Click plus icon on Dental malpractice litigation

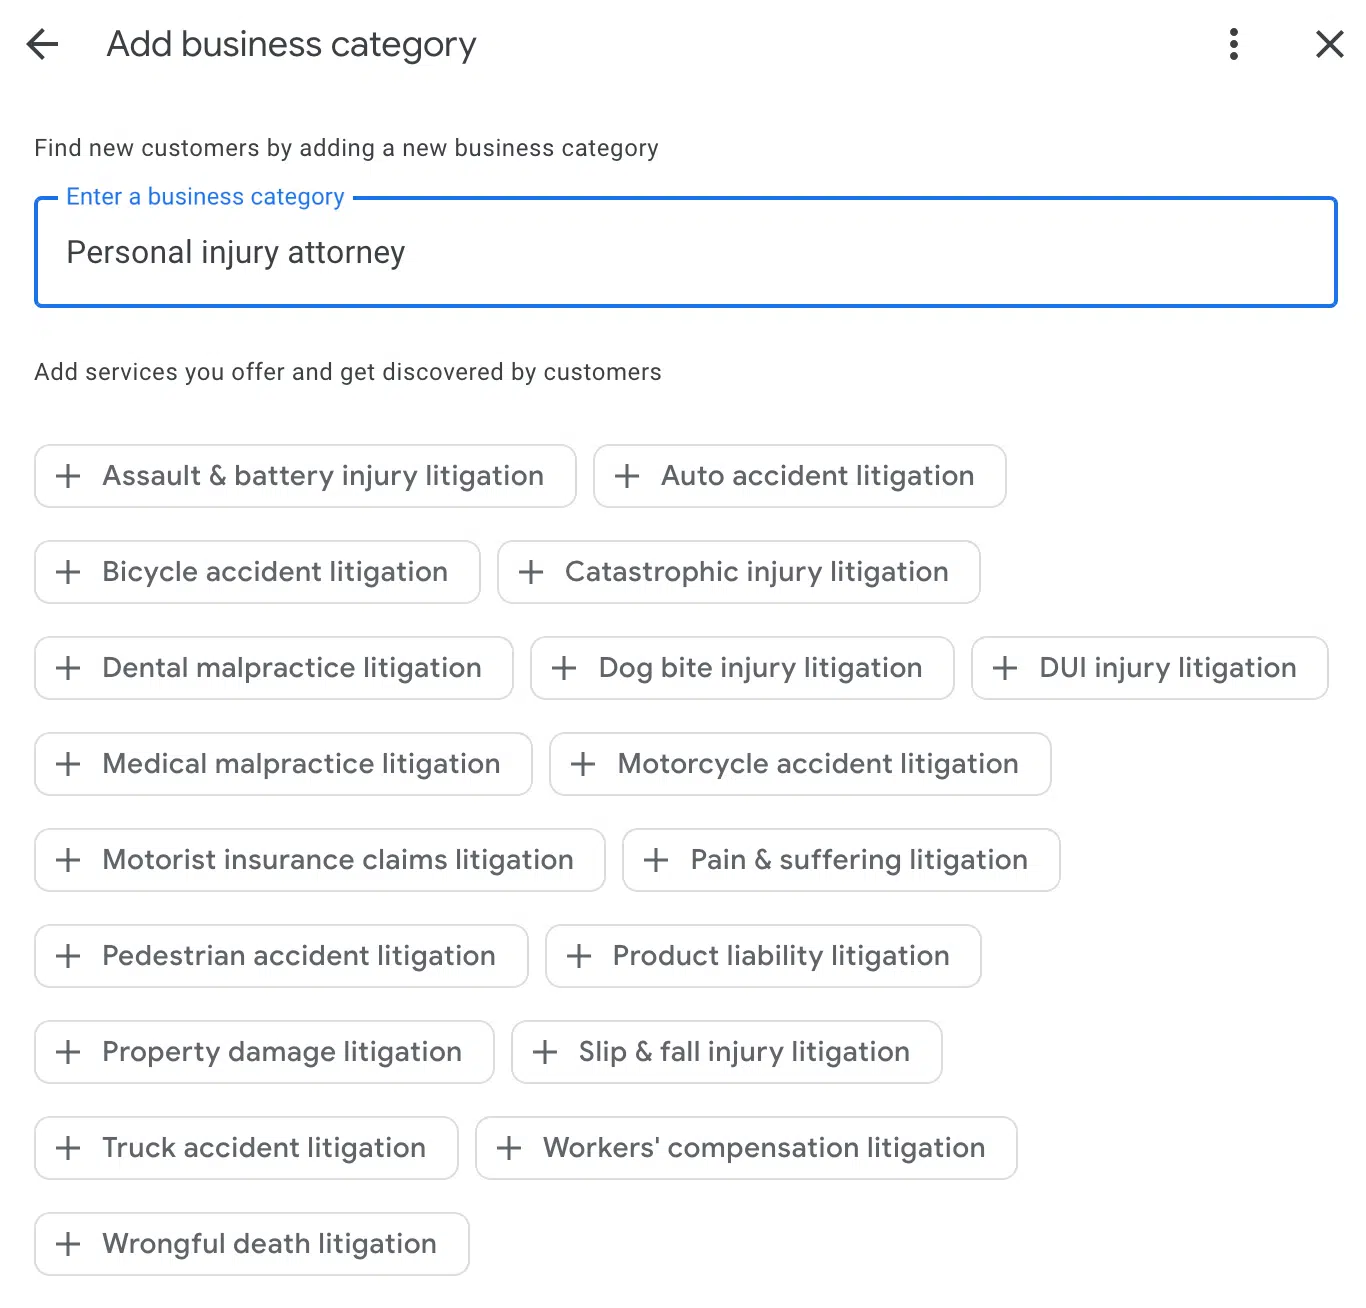(x=68, y=668)
